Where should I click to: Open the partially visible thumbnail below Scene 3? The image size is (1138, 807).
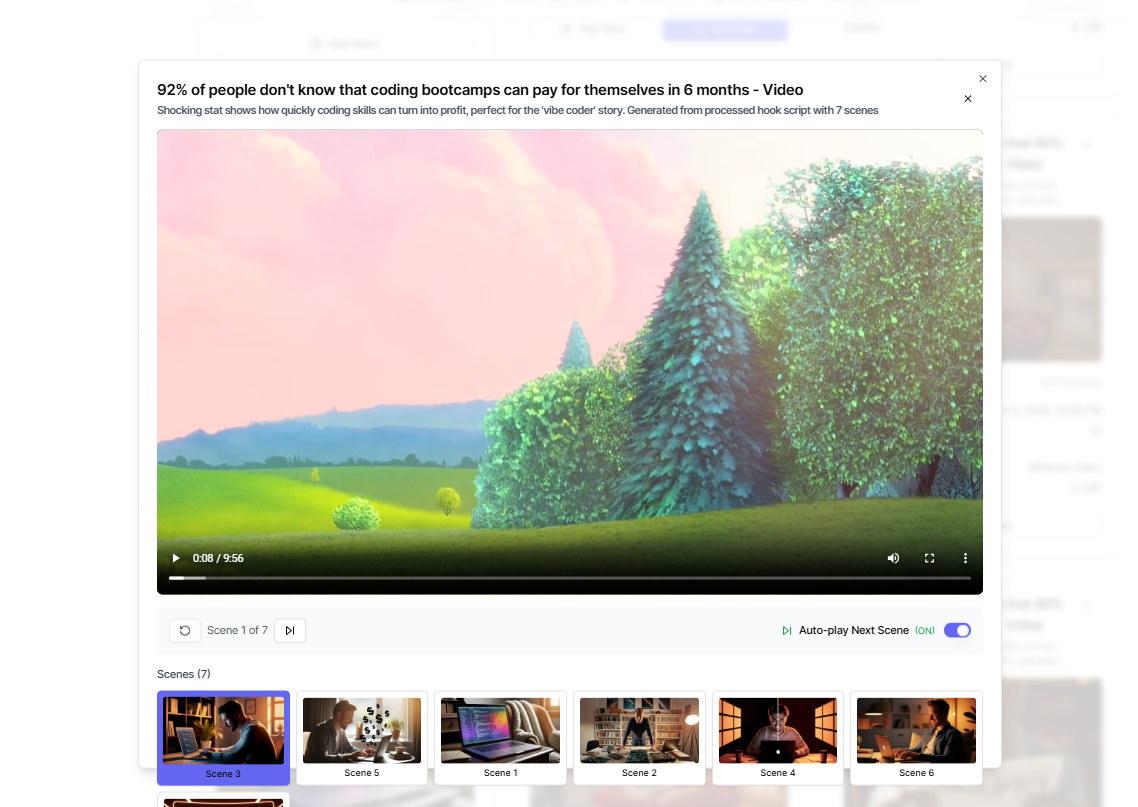(223, 800)
